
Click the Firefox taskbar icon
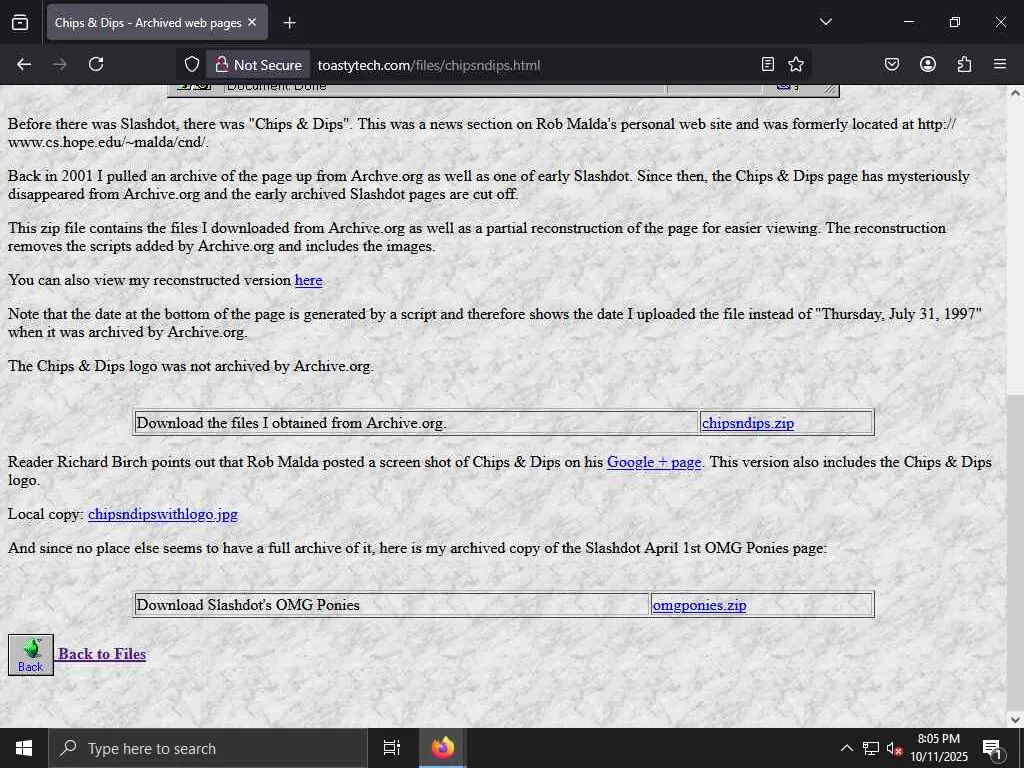click(x=443, y=748)
